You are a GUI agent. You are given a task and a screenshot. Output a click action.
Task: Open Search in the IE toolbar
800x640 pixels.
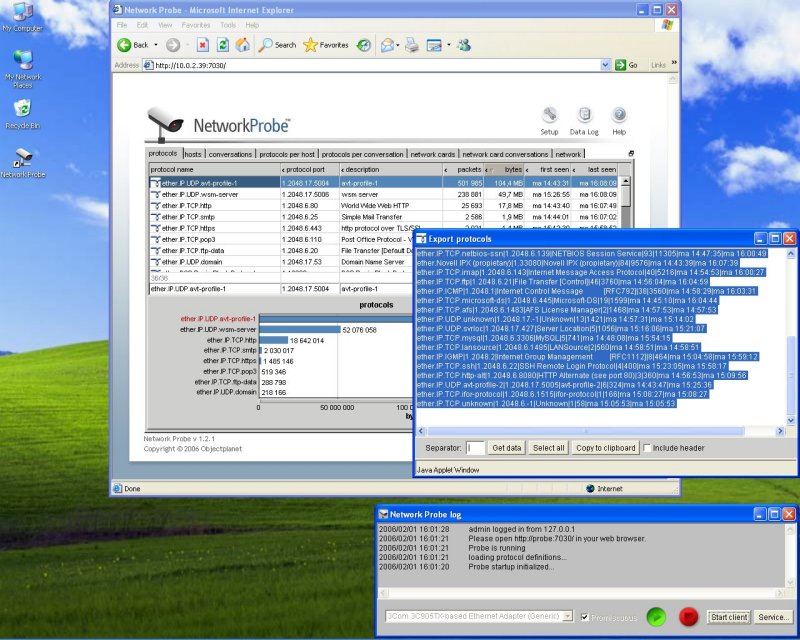[x=277, y=45]
